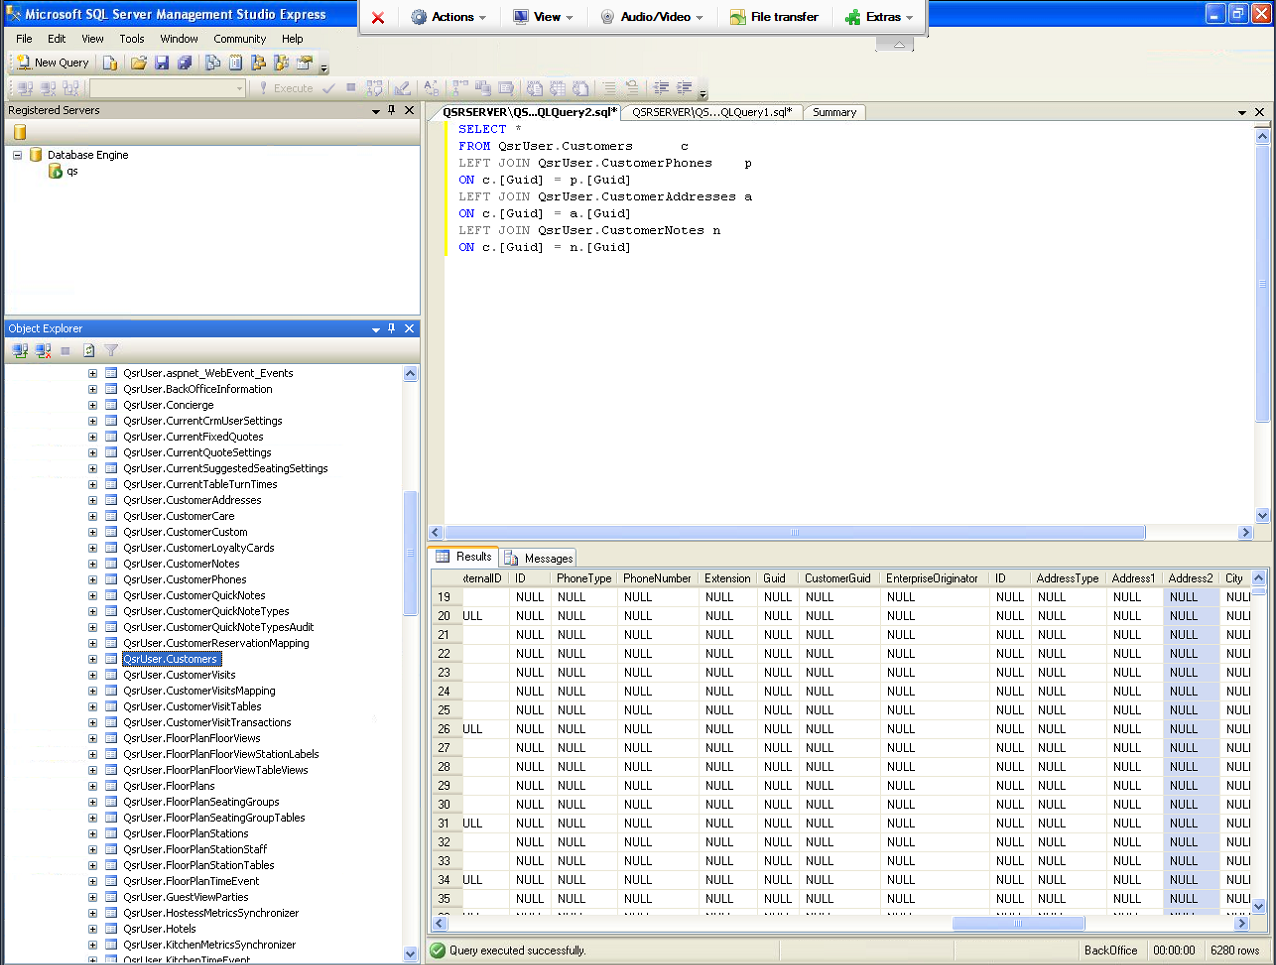Click Connect icon in Object Explorer toolbar
1276x965 pixels.
[20, 350]
